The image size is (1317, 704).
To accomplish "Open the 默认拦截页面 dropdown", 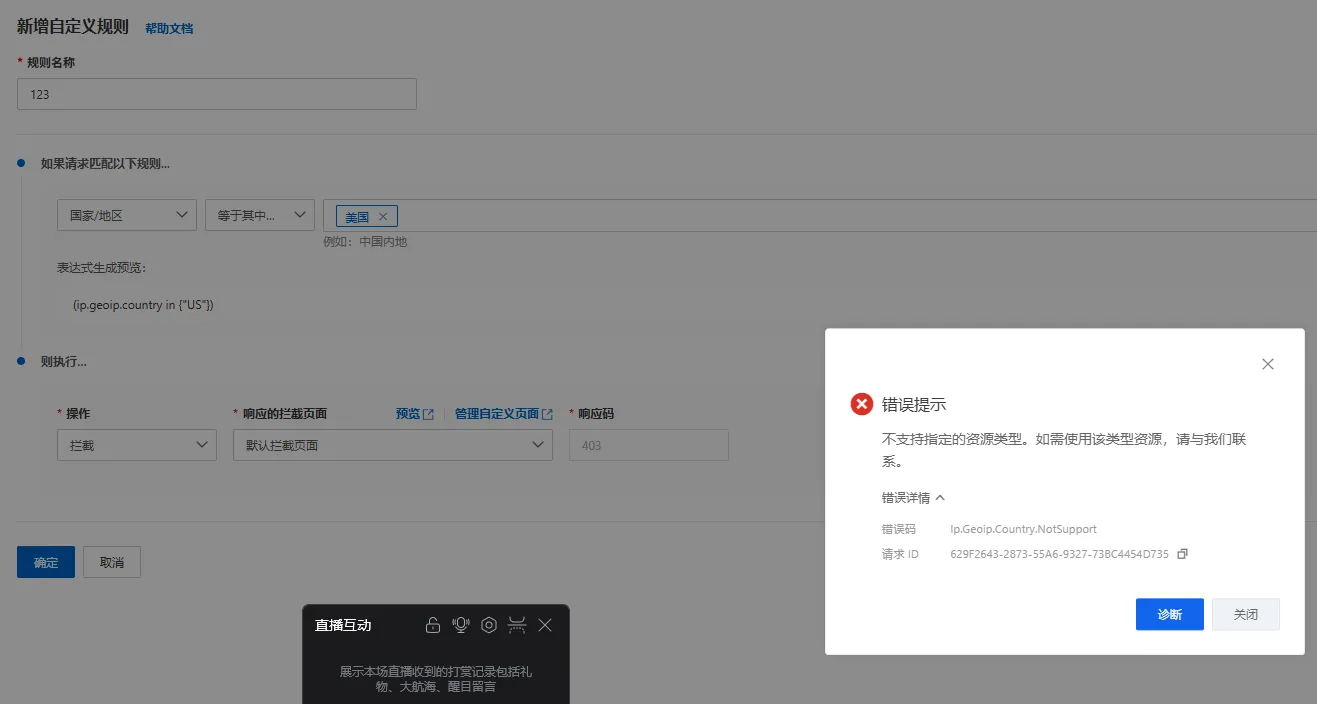I will (392, 445).
